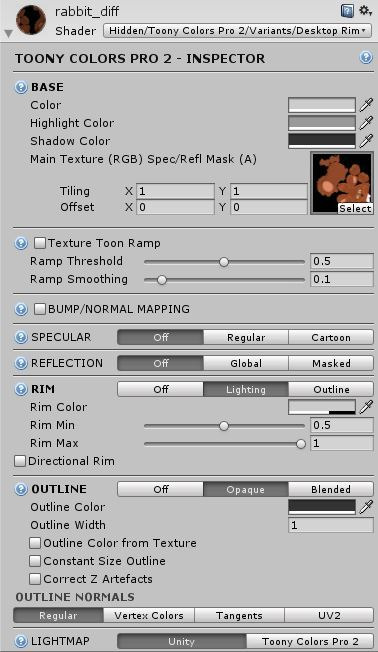Select UV2 outline normals
Image resolution: width=378 pixels, height=652 pixels.
pos(329,616)
